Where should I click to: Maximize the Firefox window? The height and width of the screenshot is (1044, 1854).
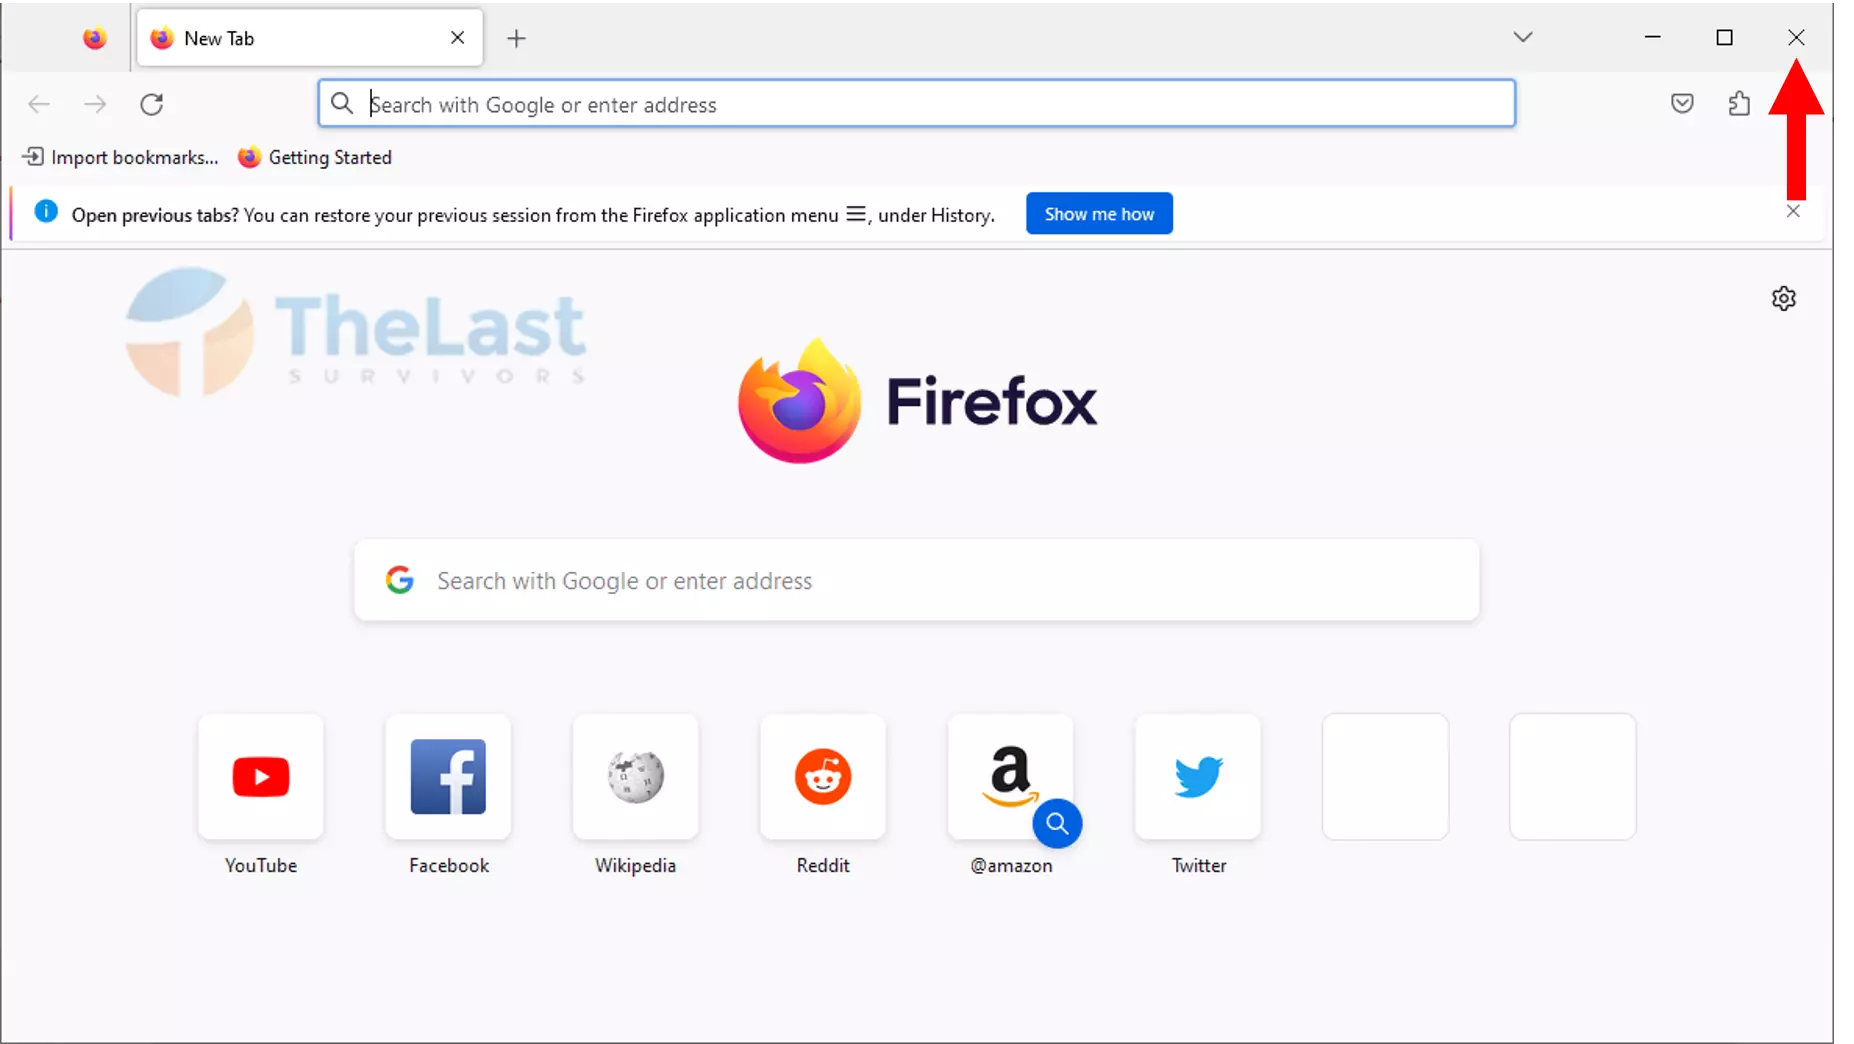click(x=1724, y=37)
